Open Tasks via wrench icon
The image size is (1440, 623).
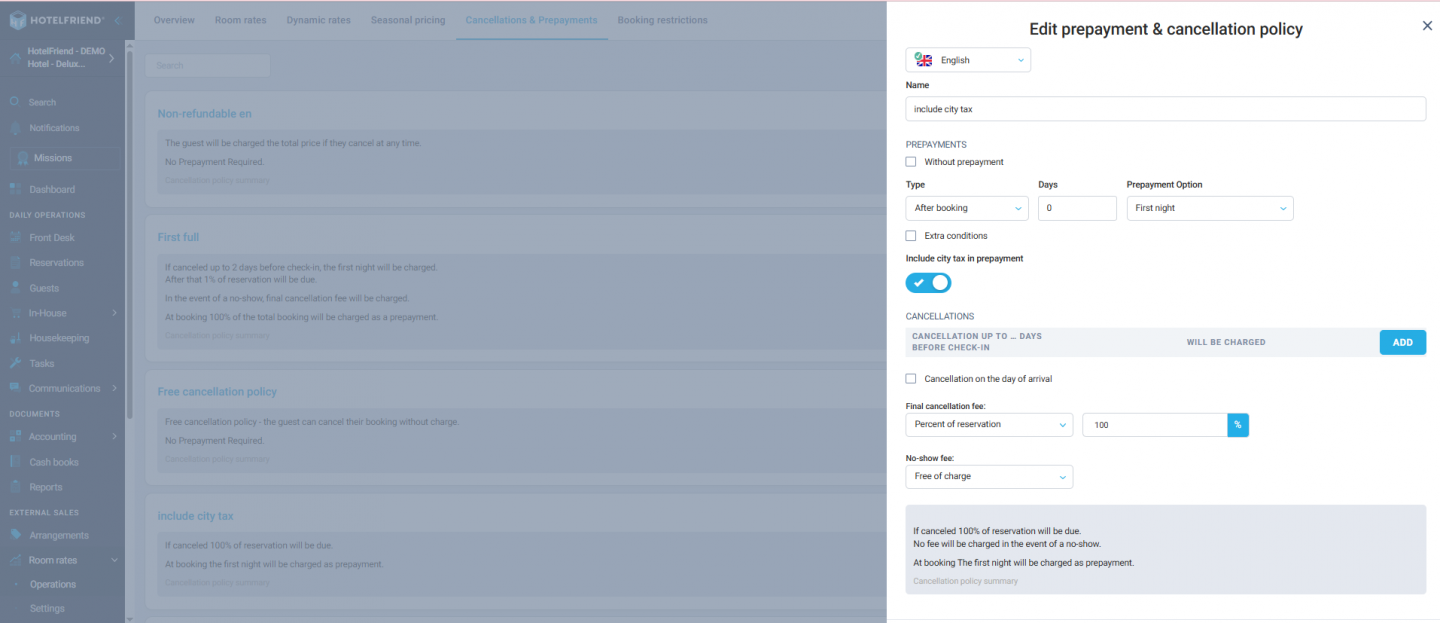click(x=15, y=363)
